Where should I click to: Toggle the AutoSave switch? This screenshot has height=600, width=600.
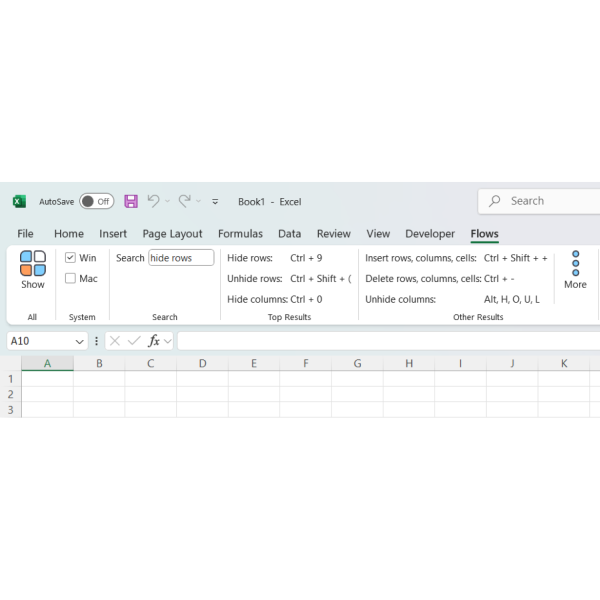tap(97, 201)
